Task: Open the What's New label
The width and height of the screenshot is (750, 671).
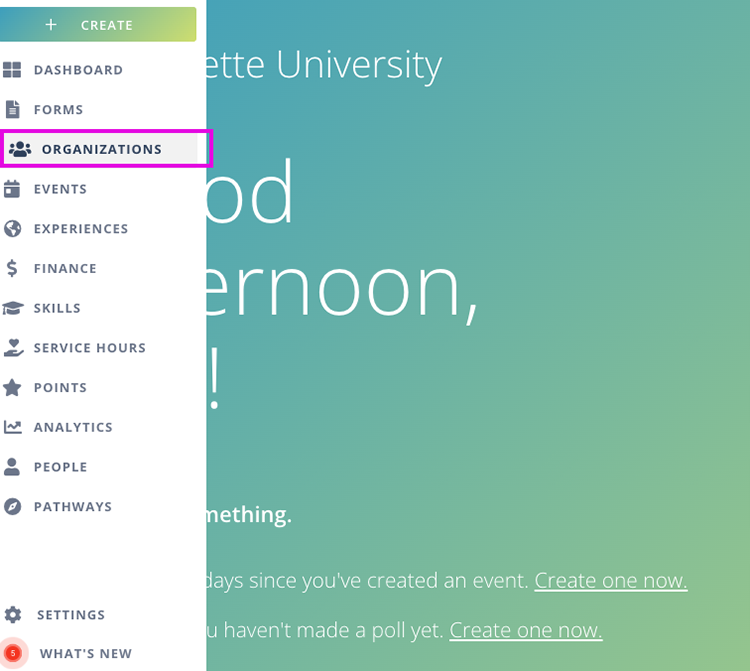Action: (86, 654)
